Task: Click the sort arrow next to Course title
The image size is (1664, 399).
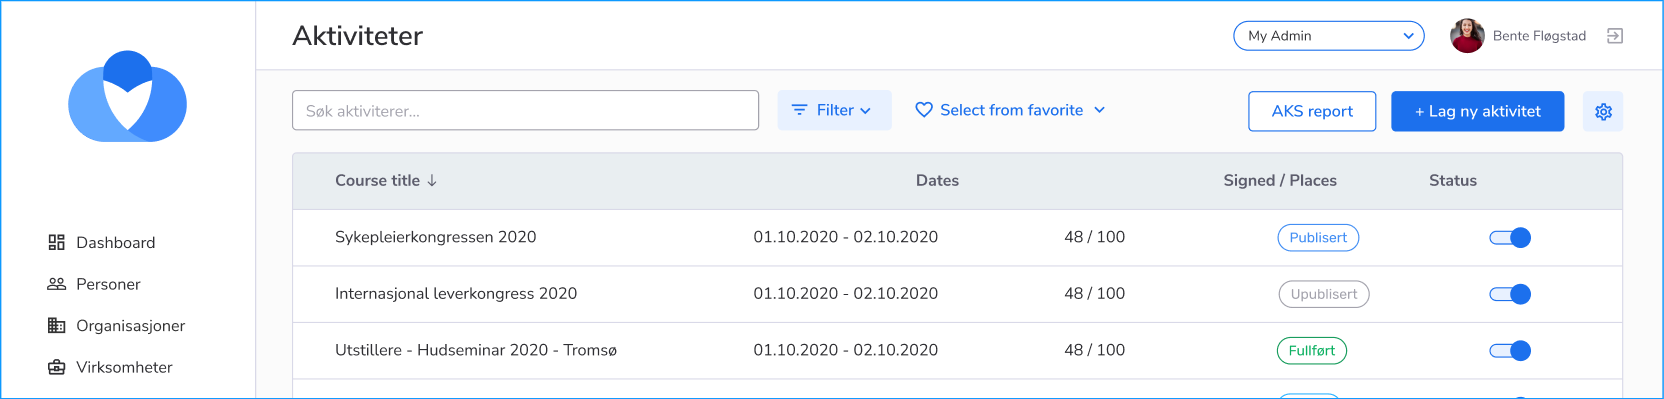Action: pyautogui.click(x=432, y=180)
